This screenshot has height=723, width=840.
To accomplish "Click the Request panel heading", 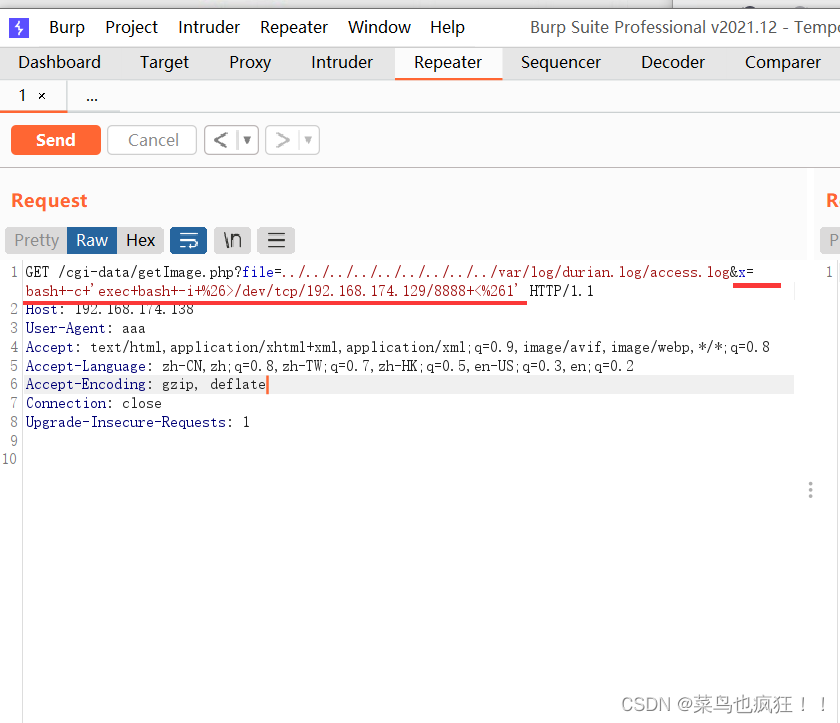I will coord(49,201).
